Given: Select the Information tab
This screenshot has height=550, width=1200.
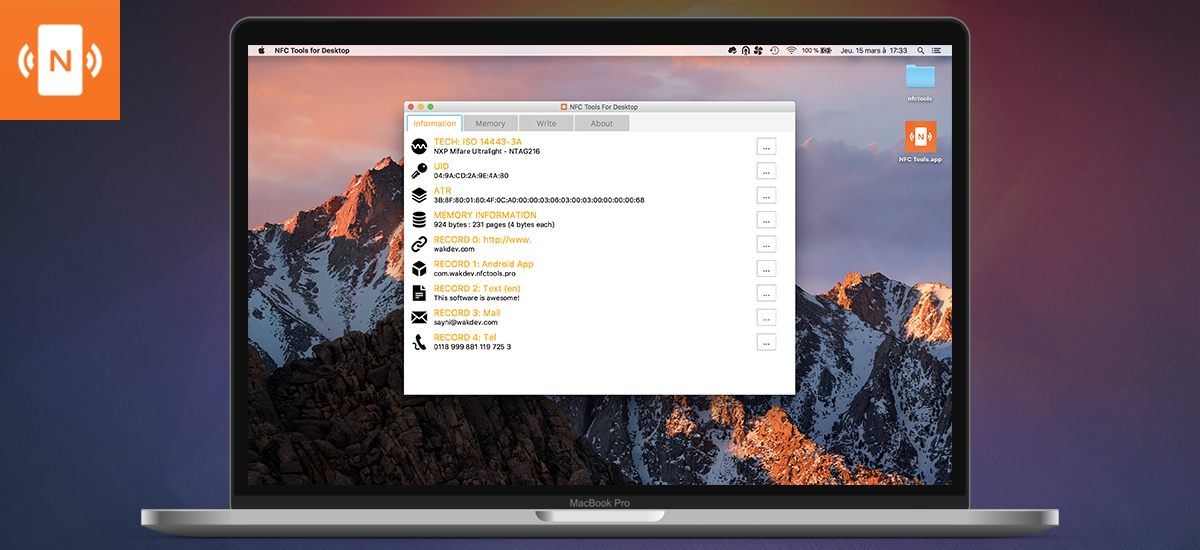Looking at the screenshot, I should pyautogui.click(x=434, y=124).
